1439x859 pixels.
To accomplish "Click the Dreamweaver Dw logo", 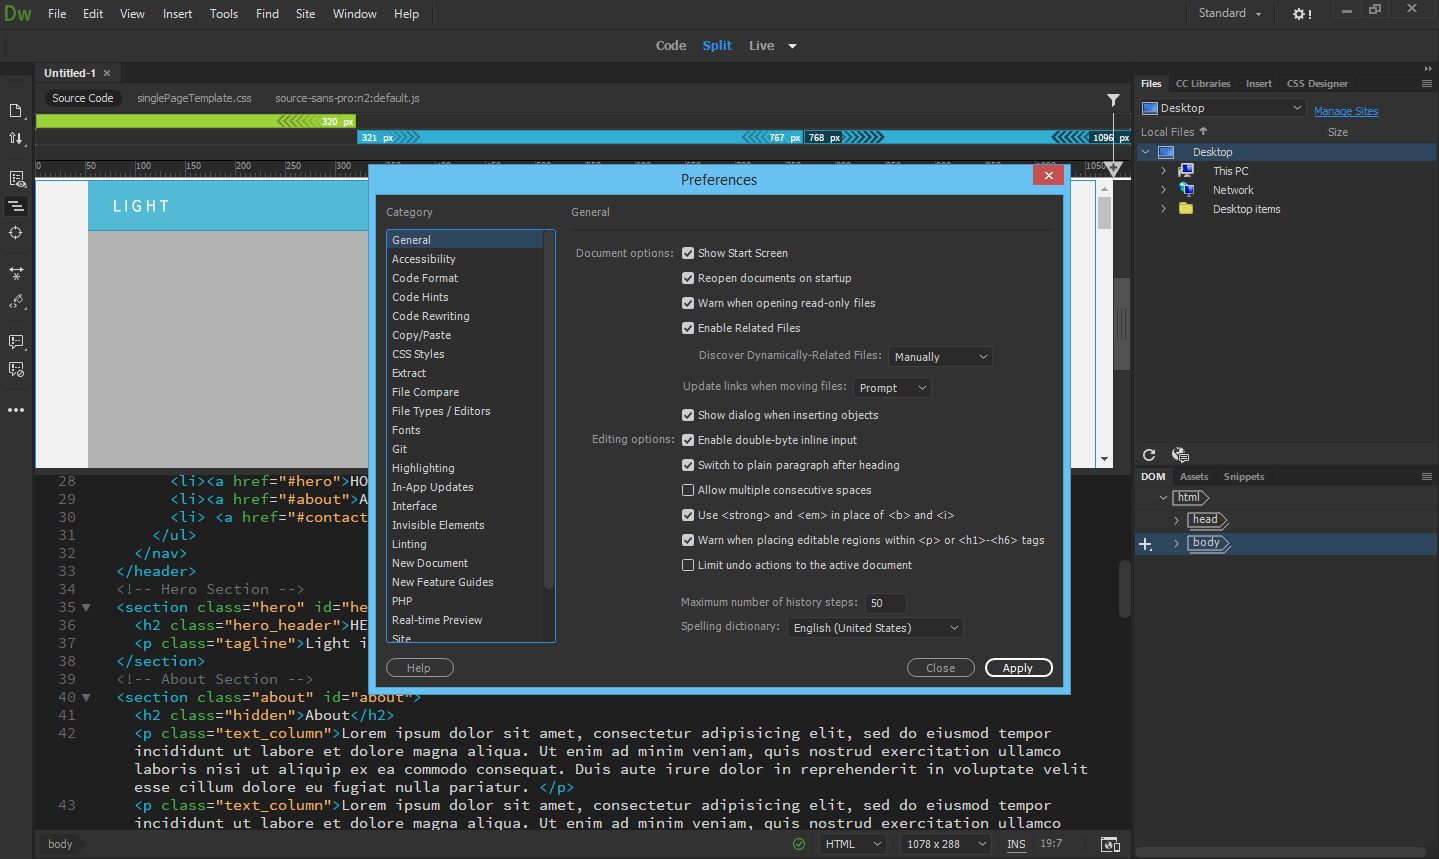I will [x=18, y=14].
